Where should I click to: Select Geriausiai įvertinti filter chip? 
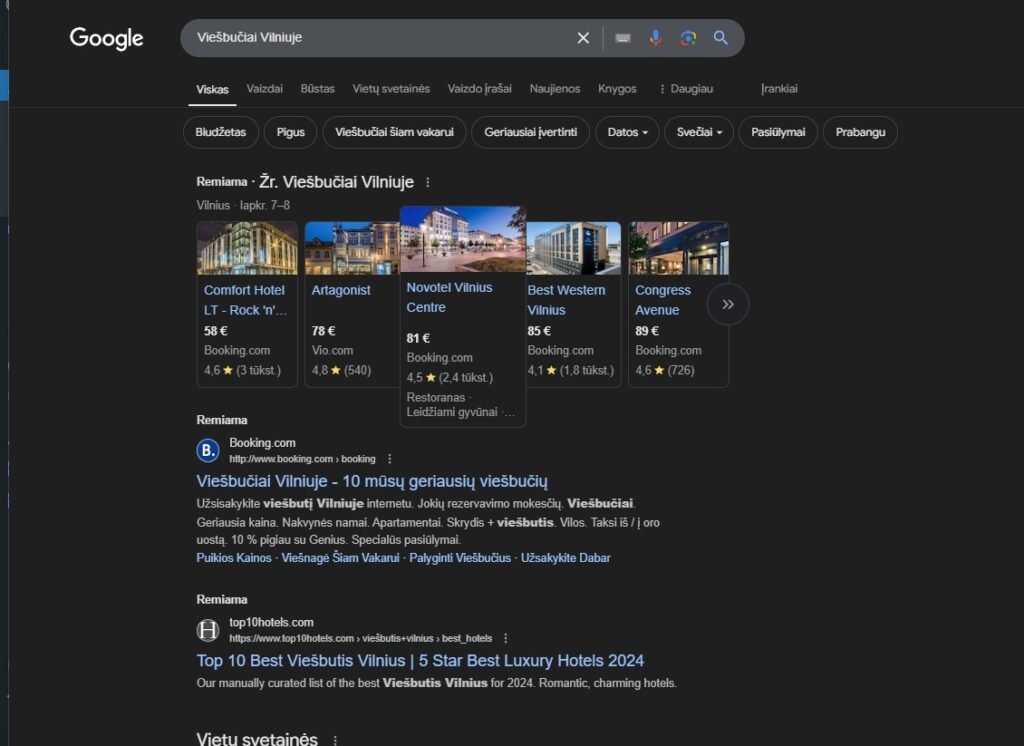[x=530, y=133]
